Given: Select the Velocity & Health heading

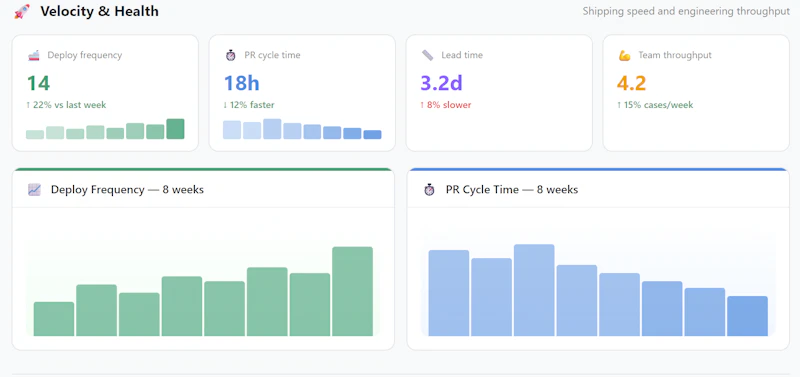Looking at the screenshot, I should pyautogui.click(x=99, y=11).
